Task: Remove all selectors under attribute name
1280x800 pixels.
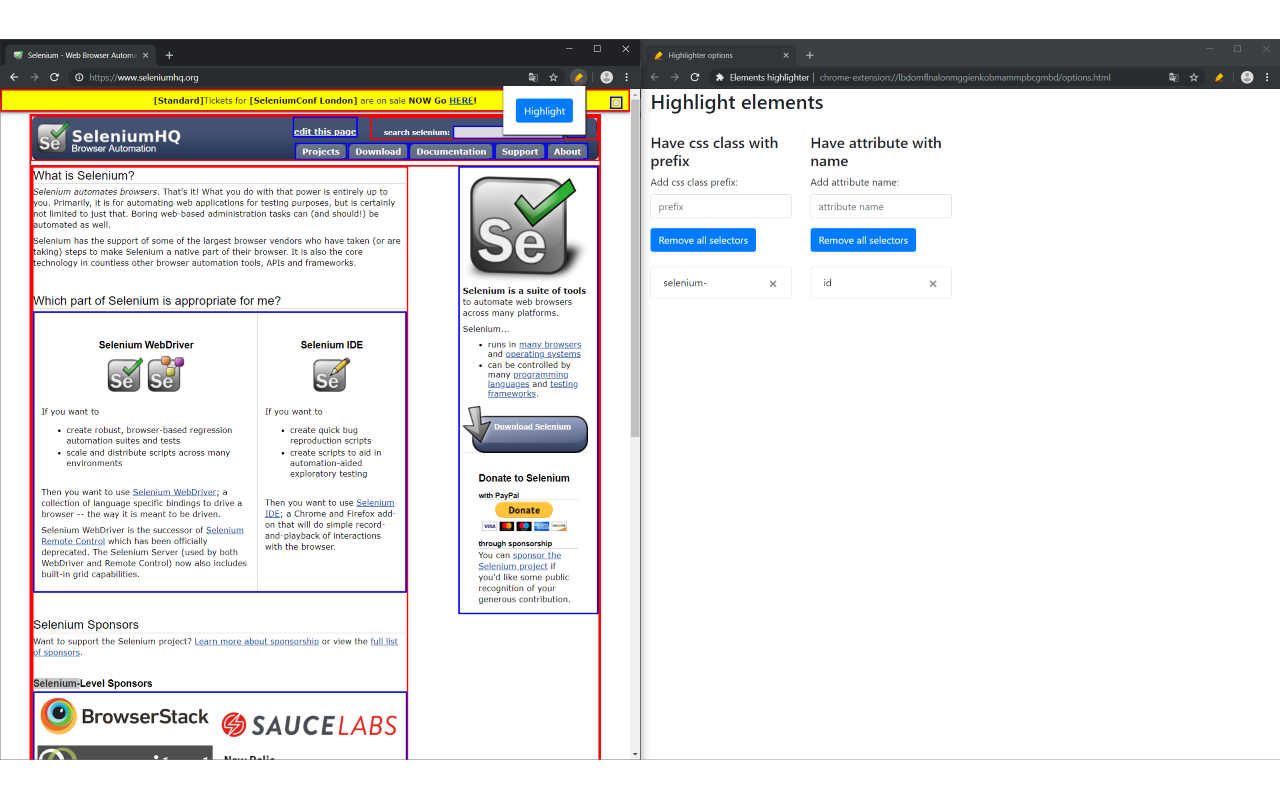Action: click(x=863, y=240)
